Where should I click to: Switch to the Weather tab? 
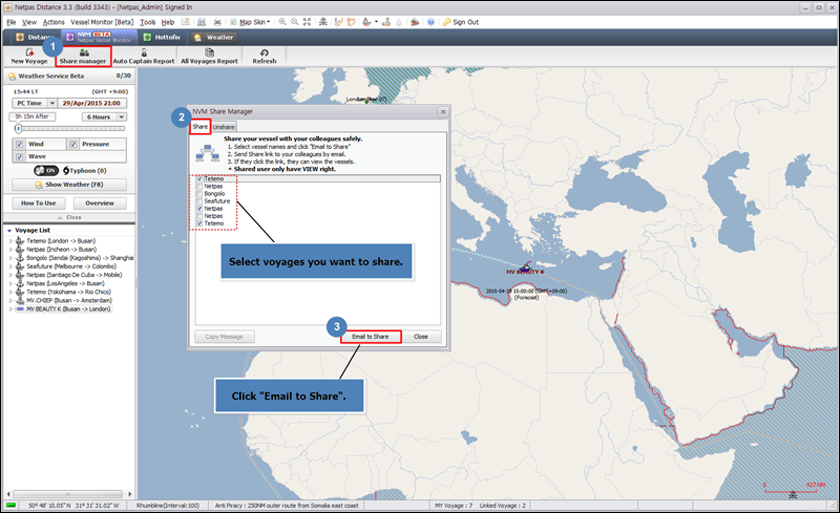coord(214,37)
